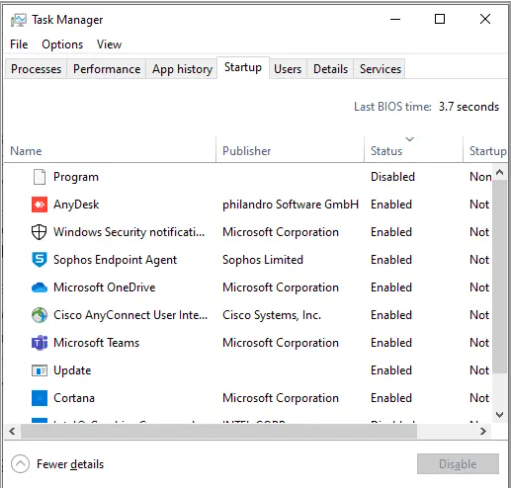The width and height of the screenshot is (511, 488).
Task: Collapse view with Fewer details arrow
Action: [x=20, y=464]
